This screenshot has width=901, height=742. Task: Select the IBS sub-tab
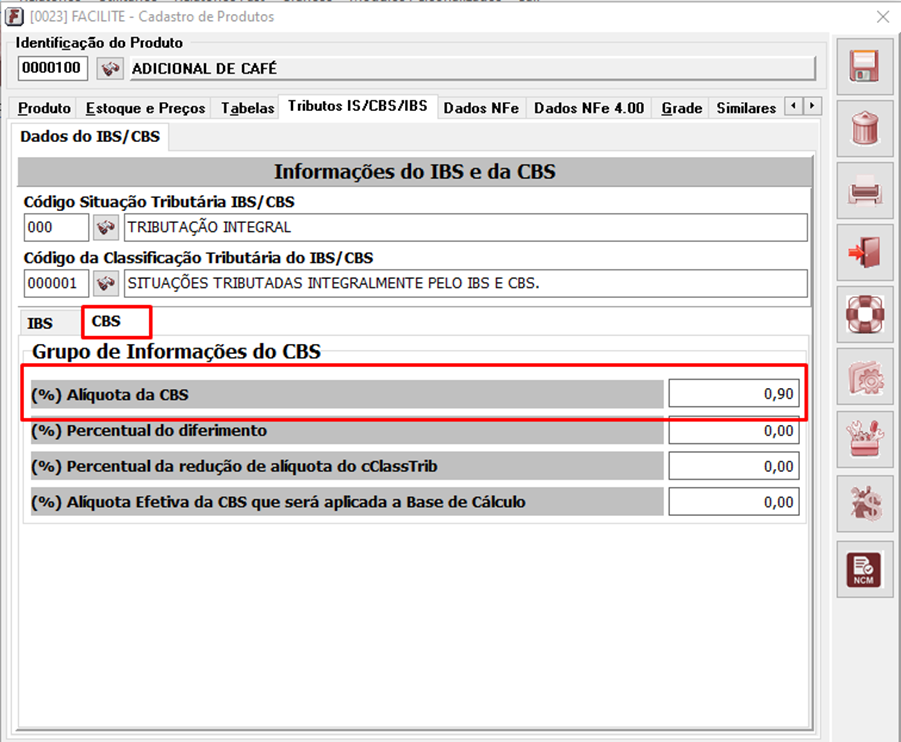[40, 324]
